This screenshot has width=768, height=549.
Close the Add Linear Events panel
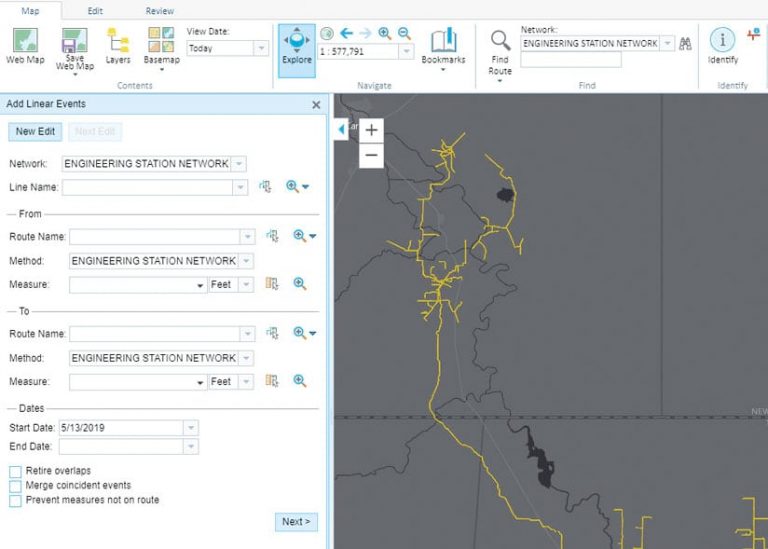316,105
